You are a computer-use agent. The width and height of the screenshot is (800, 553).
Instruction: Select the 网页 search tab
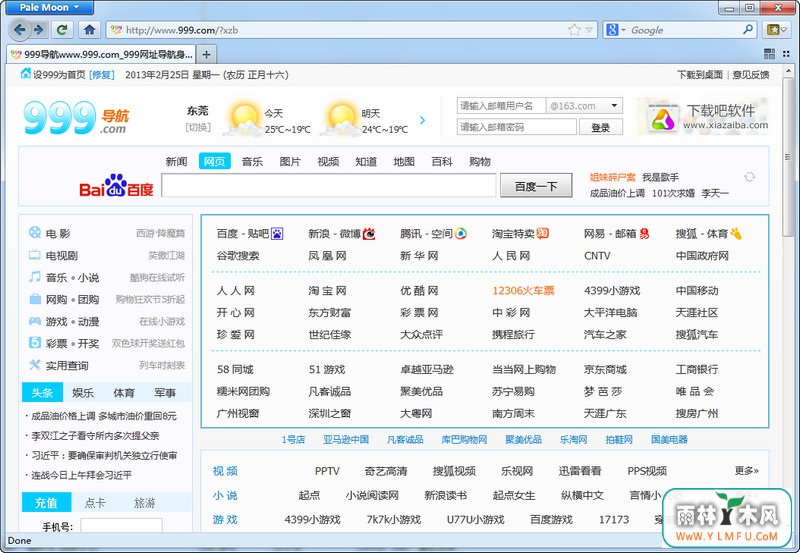214,162
